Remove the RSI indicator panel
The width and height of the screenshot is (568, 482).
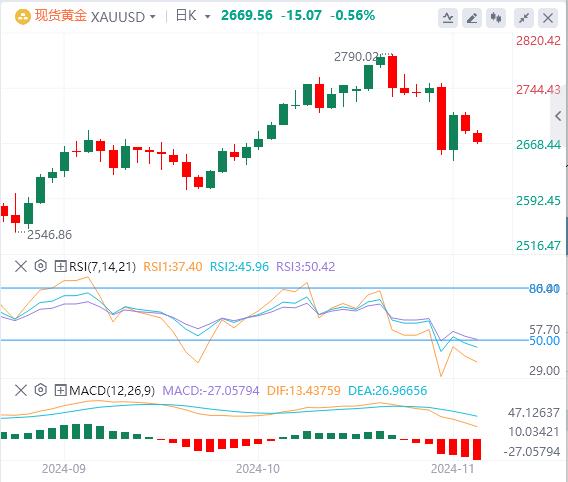click(21, 266)
